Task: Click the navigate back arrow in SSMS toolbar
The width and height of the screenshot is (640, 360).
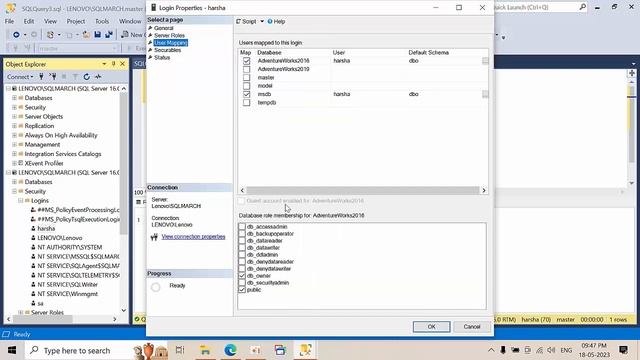Action: (x=16, y=35)
